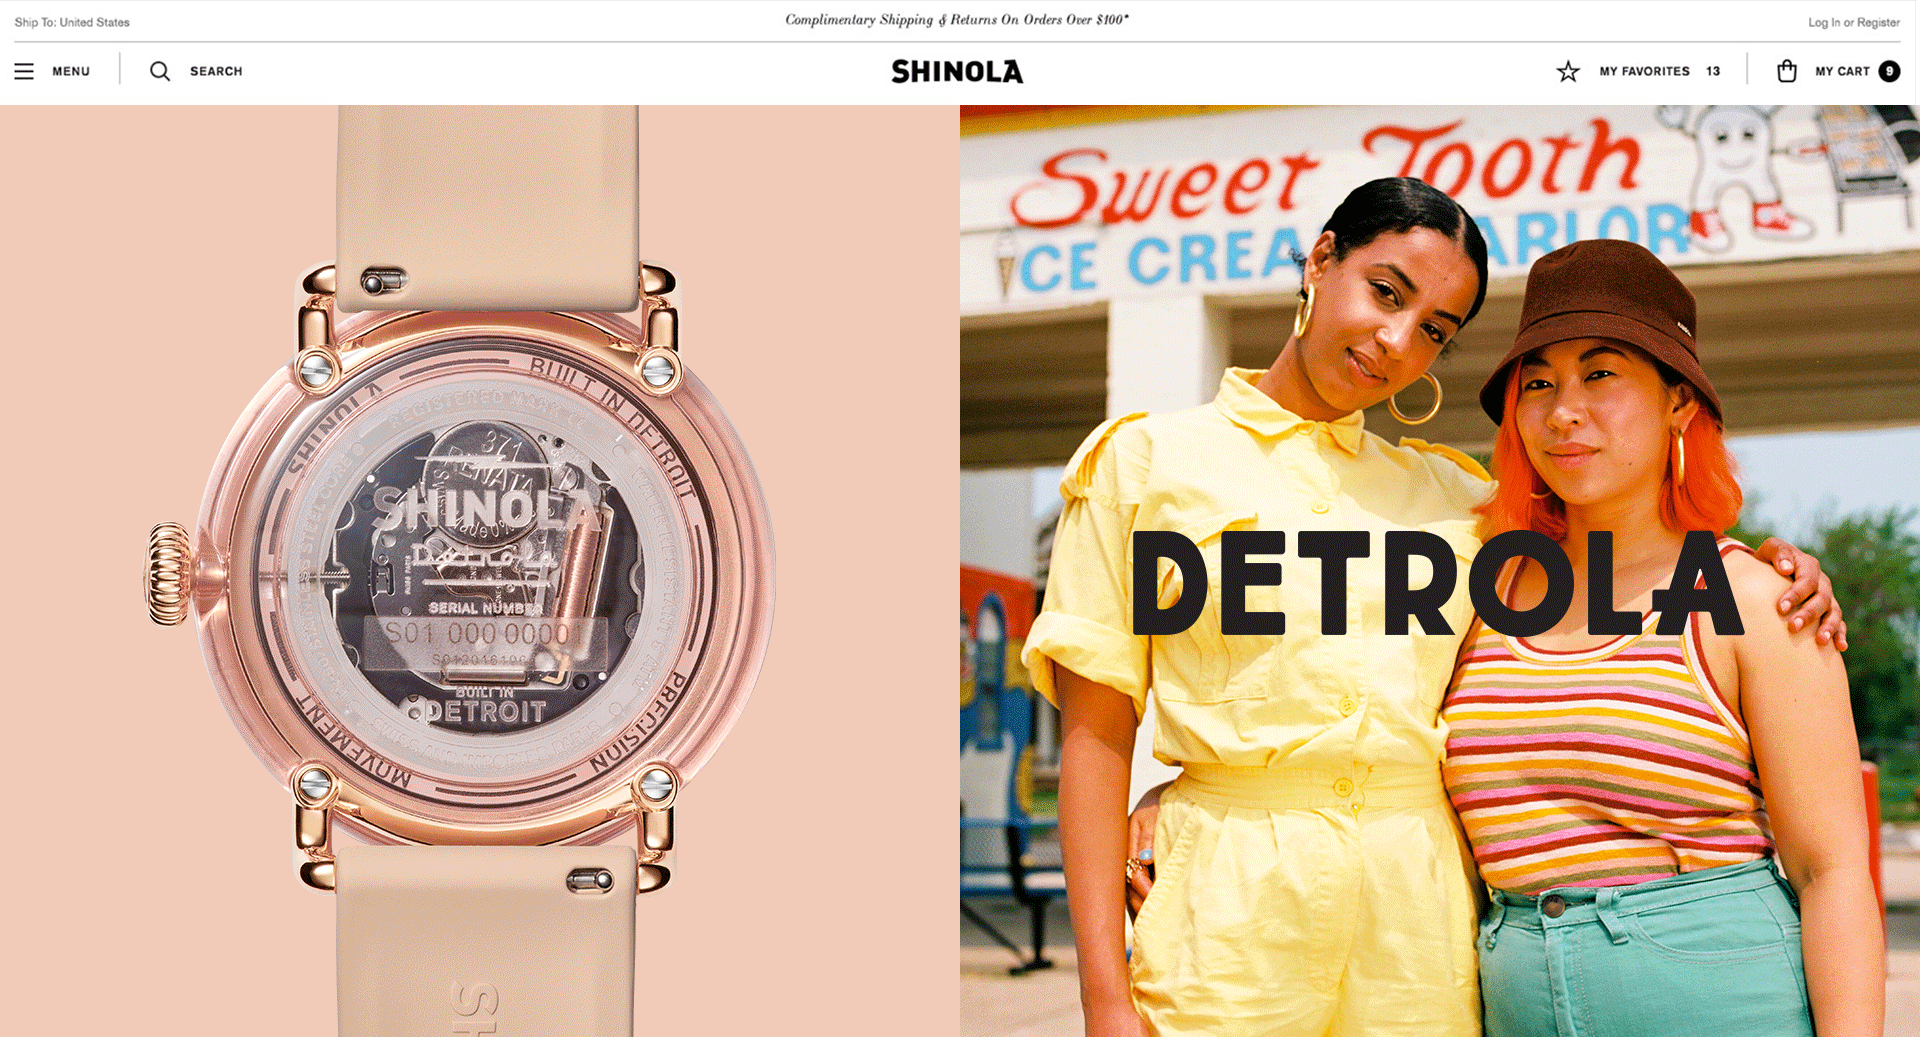The image size is (1920, 1037).
Task: Click the favorites count 13
Action: point(1713,71)
